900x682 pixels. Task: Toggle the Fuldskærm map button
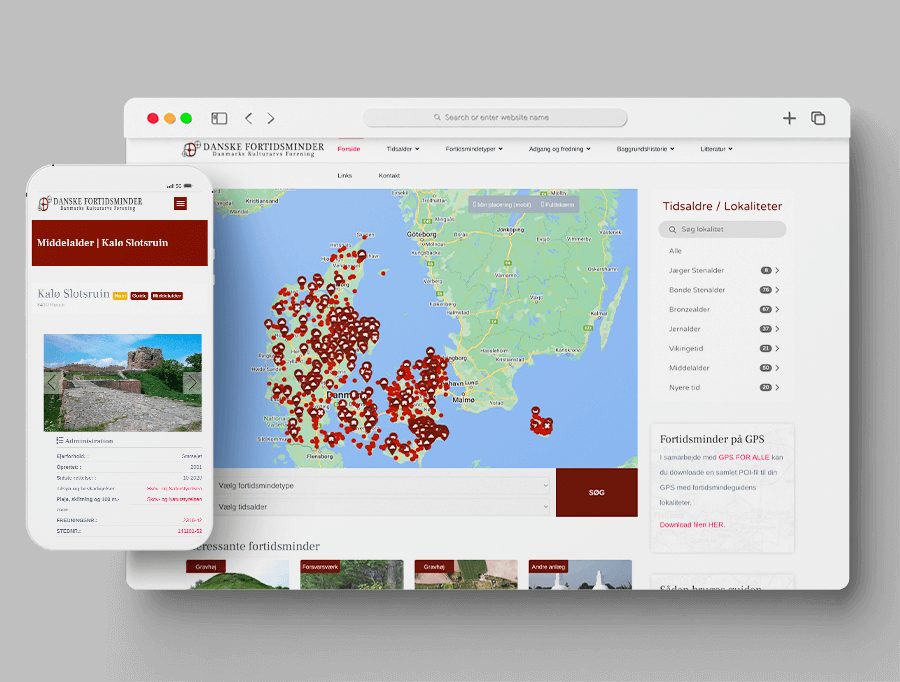coord(558,204)
